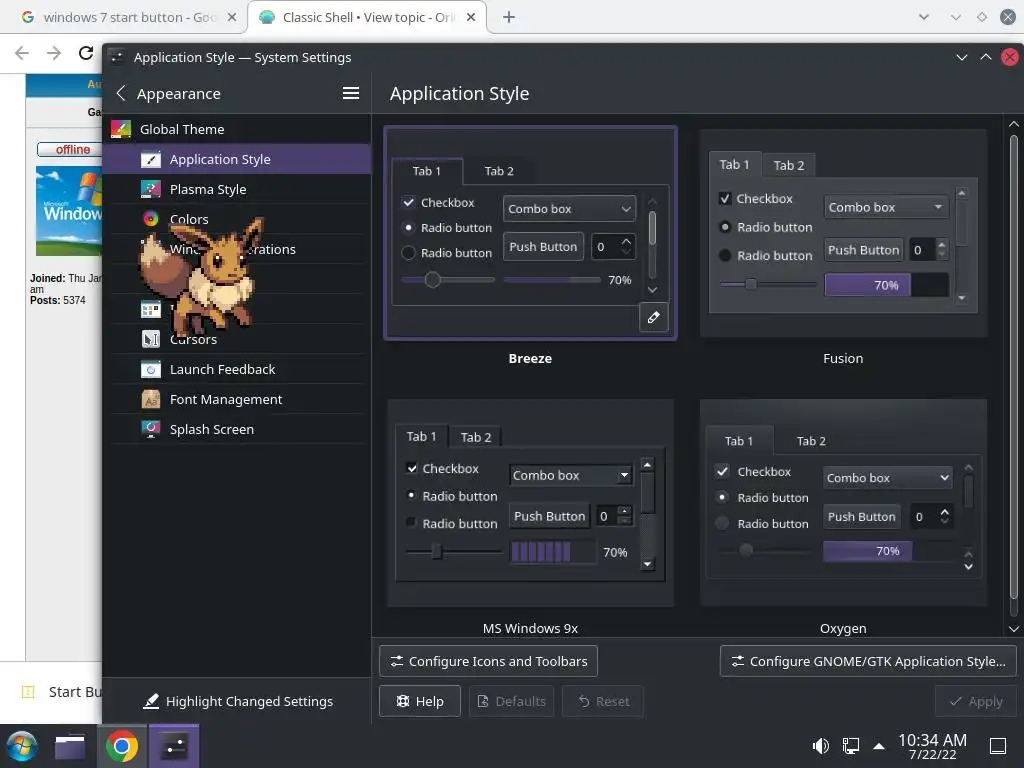
Task: Select first Radio button in MS Windows 9x preview
Action: point(411,495)
